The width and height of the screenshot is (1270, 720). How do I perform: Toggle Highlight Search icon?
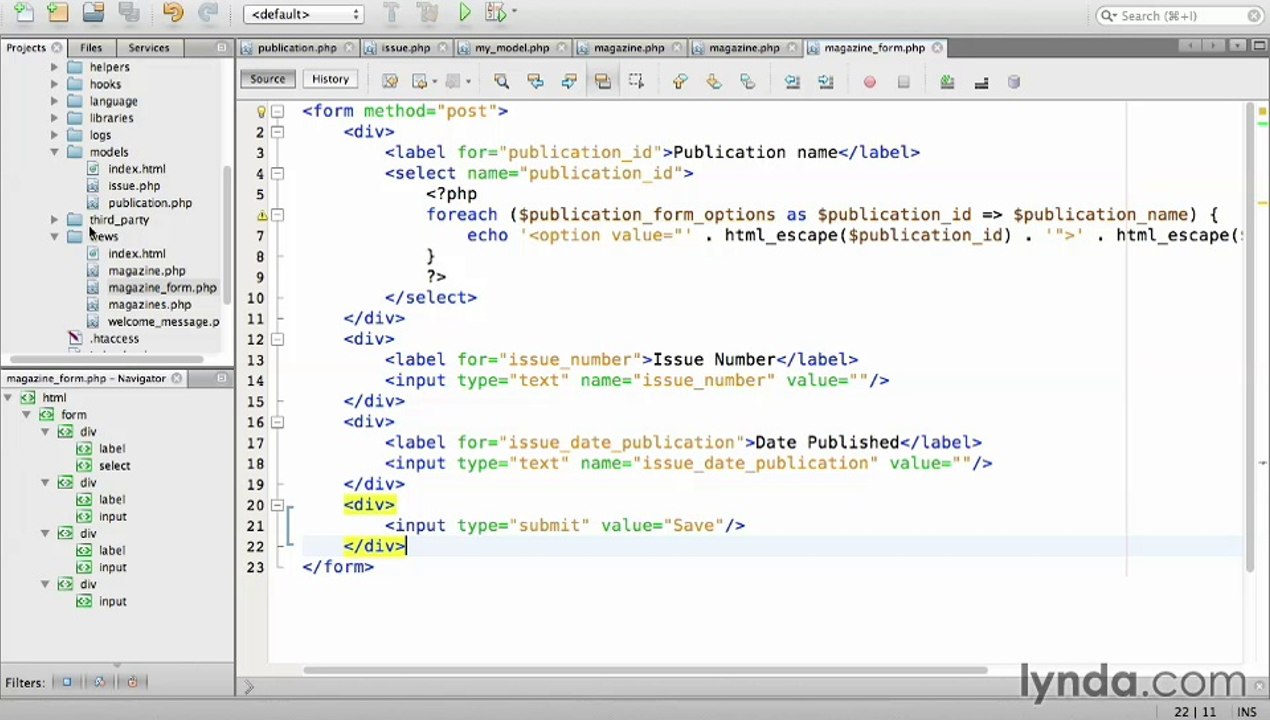pyautogui.click(x=602, y=81)
